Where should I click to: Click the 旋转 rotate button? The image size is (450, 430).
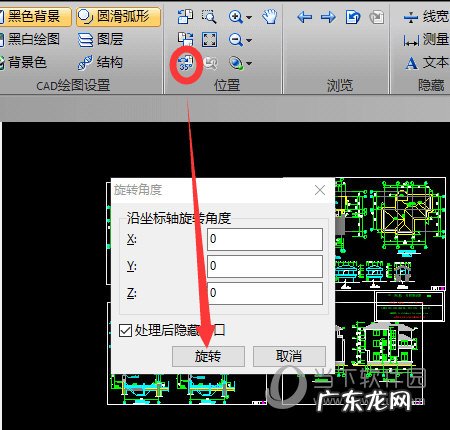(208, 356)
